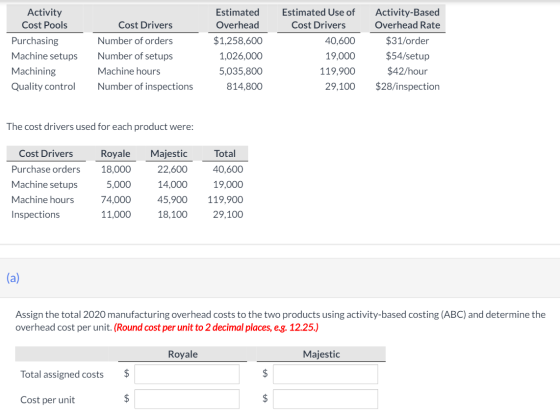
Task: Select the 18,100 Majestic inspections value
Action: click(x=172, y=214)
